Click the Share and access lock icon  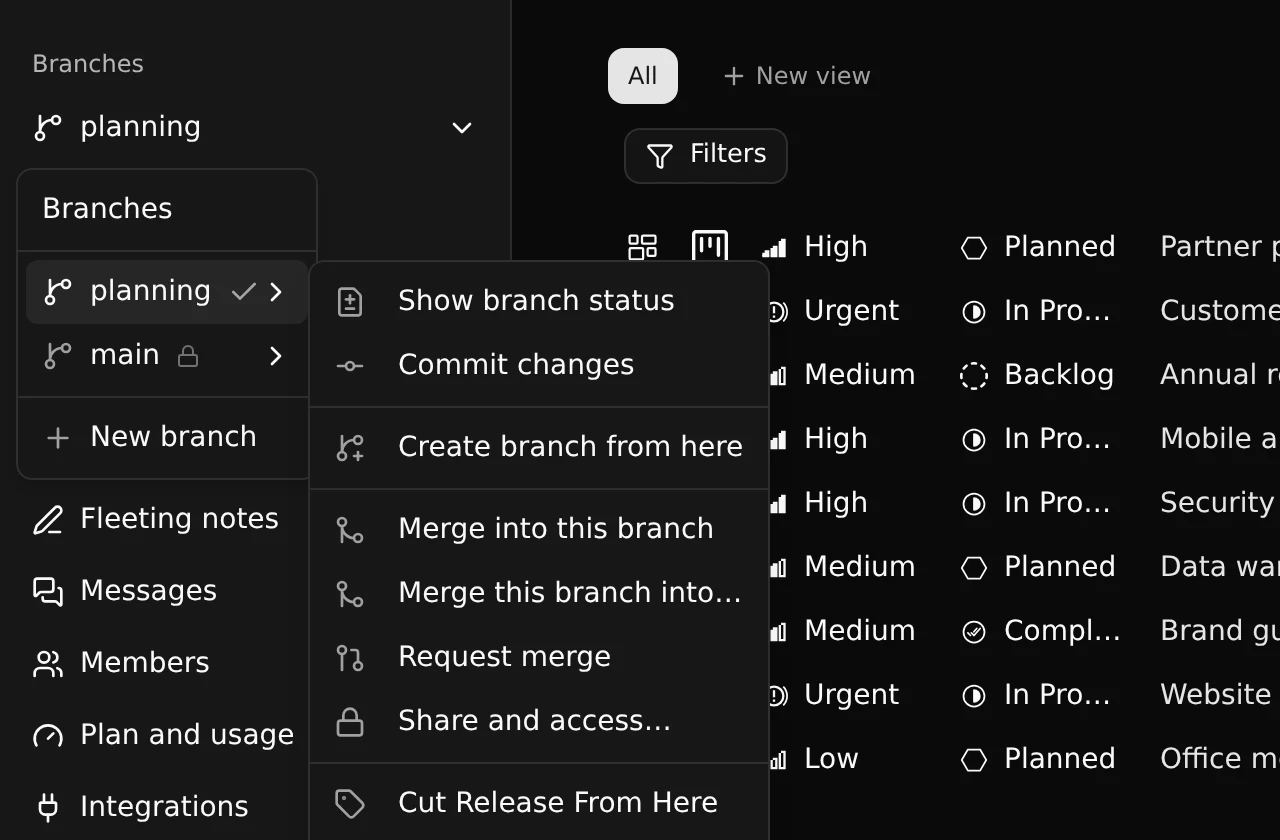(349, 721)
